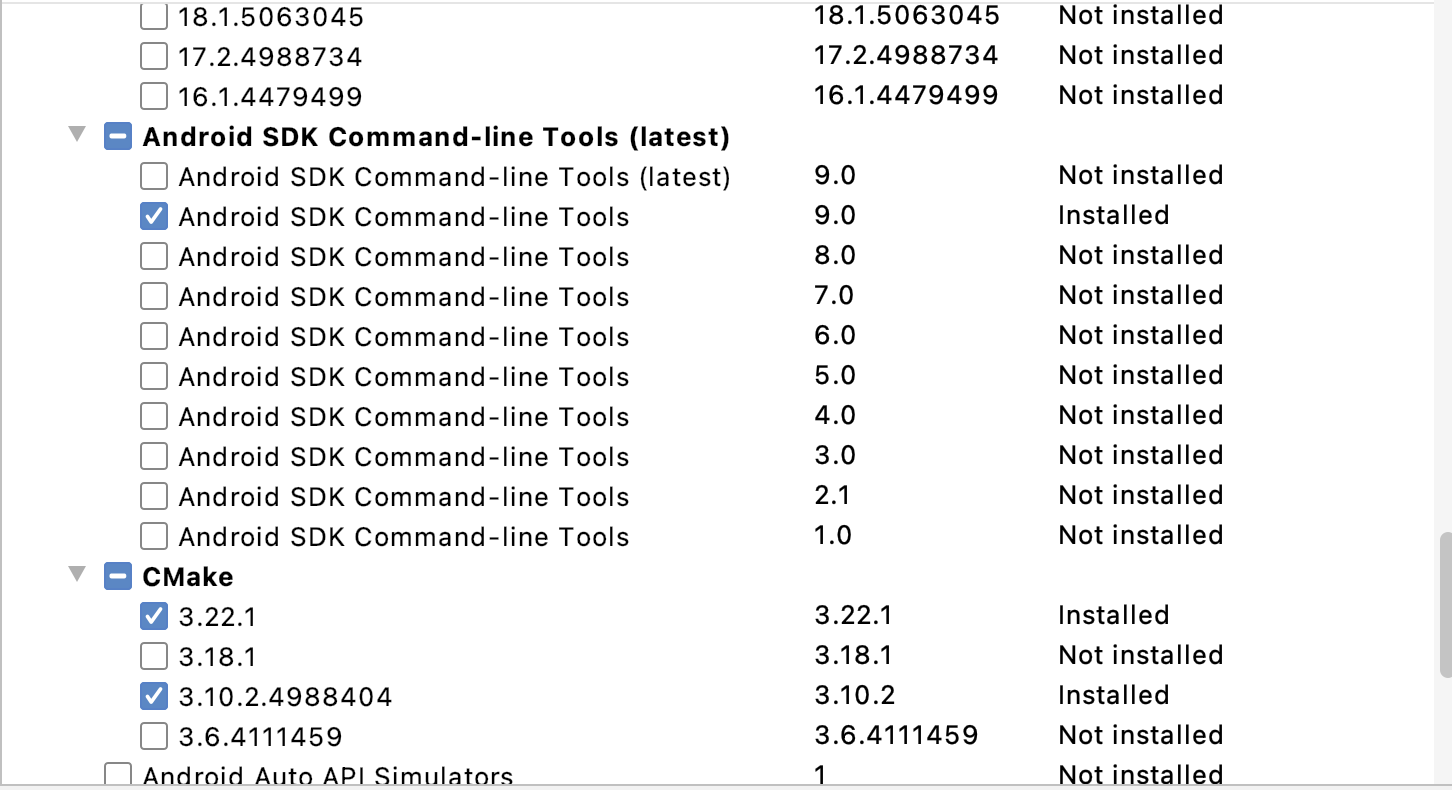Click version cell '3.10.2'
Screen dimensions: 1452x790
(854, 695)
